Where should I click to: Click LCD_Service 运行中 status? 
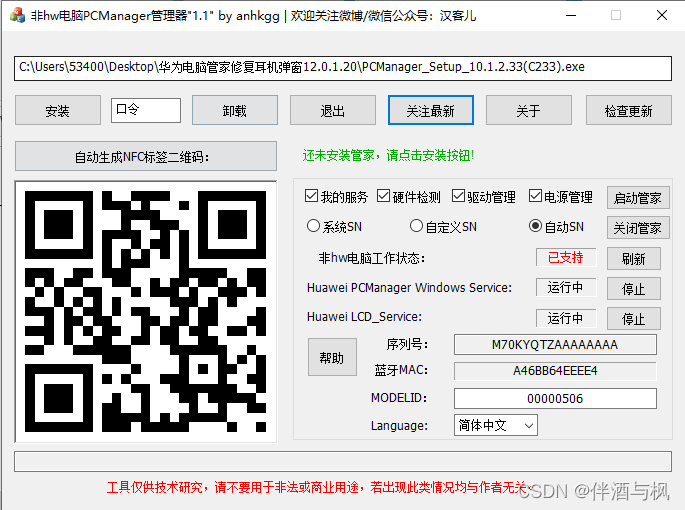pyautogui.click(x=566, y=318)
